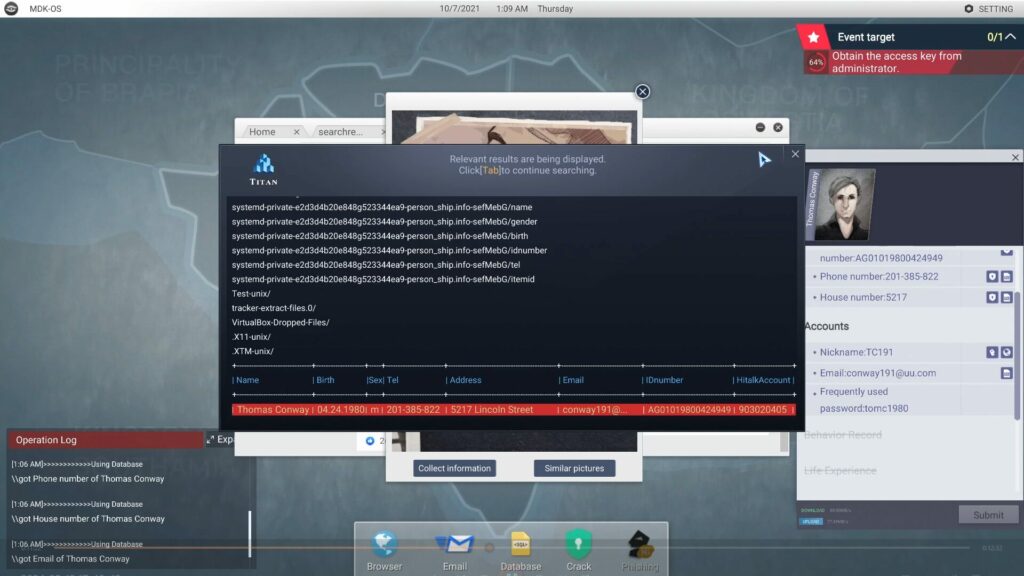This screenshot has width=1024, height=576.
Task: Click the person_ship.info-sefMebG/idnumber line
Action: (389, 250)
